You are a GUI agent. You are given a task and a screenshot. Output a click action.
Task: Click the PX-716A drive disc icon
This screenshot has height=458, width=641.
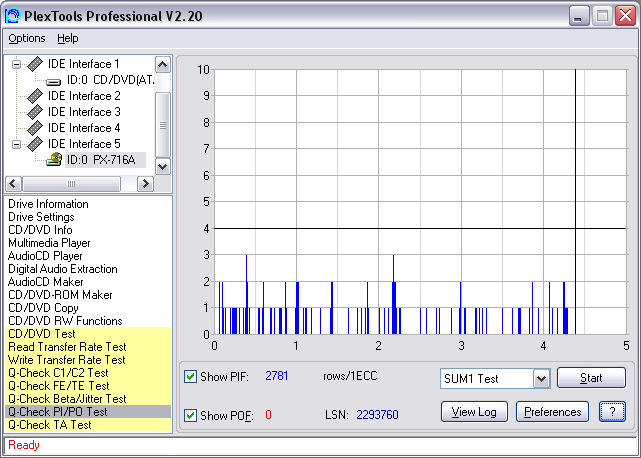tap(54, 159)
